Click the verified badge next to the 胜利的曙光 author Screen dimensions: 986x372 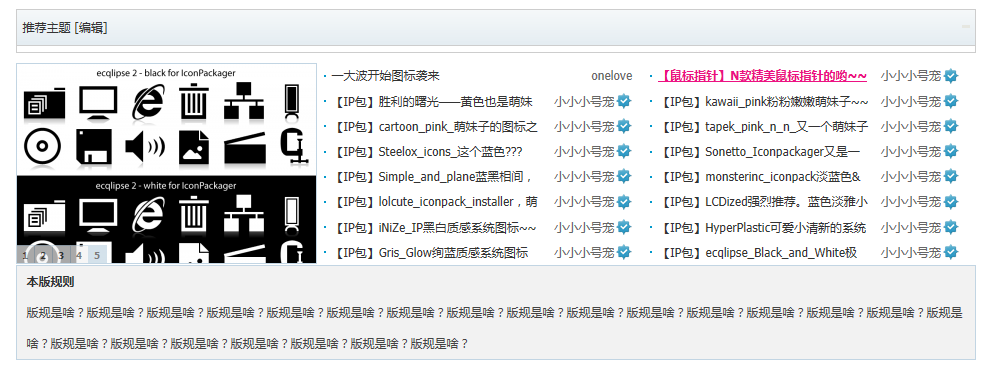(x=624, y=101)
